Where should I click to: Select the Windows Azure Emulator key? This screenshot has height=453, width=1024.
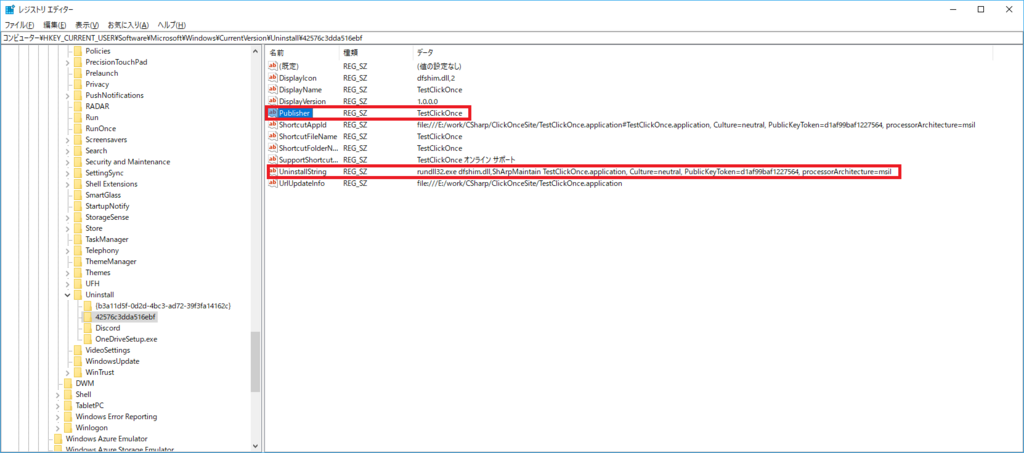(x=106, y=439)
